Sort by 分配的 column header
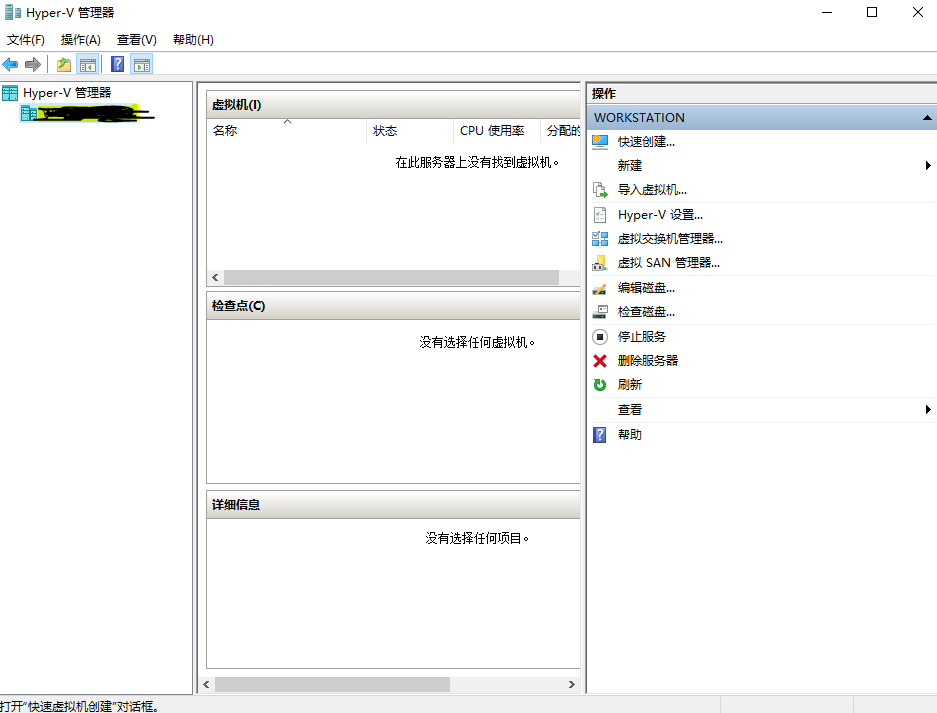Screen dimensions: 937x713 click(x=560, y=130)
